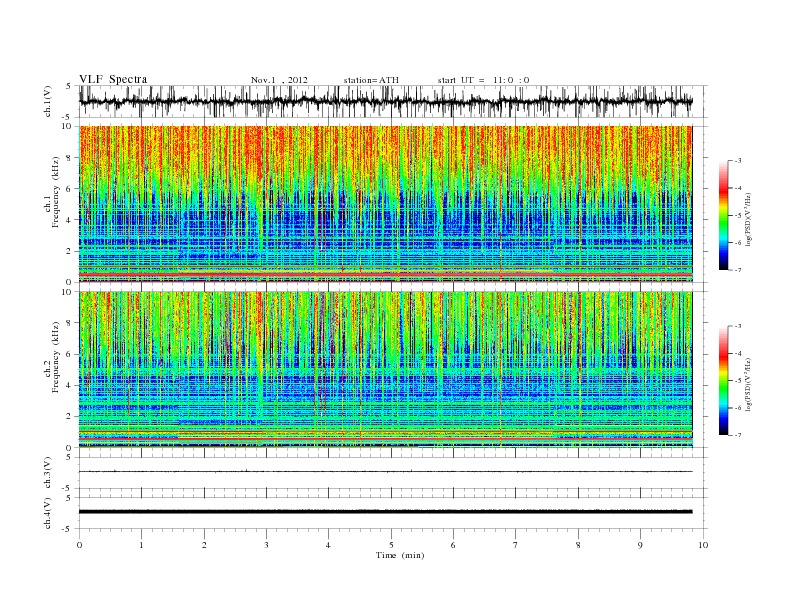Screen dimensions: 792x612
Task: Click the "-5" tick on ch.1 colorbar
Action: pyautogui.click(x=738, y=216)
